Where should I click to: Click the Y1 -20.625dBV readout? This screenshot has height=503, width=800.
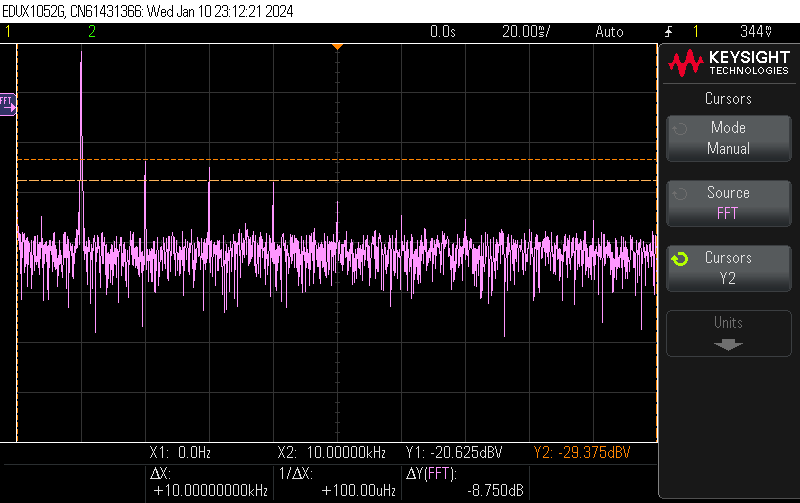coord(454,452)
